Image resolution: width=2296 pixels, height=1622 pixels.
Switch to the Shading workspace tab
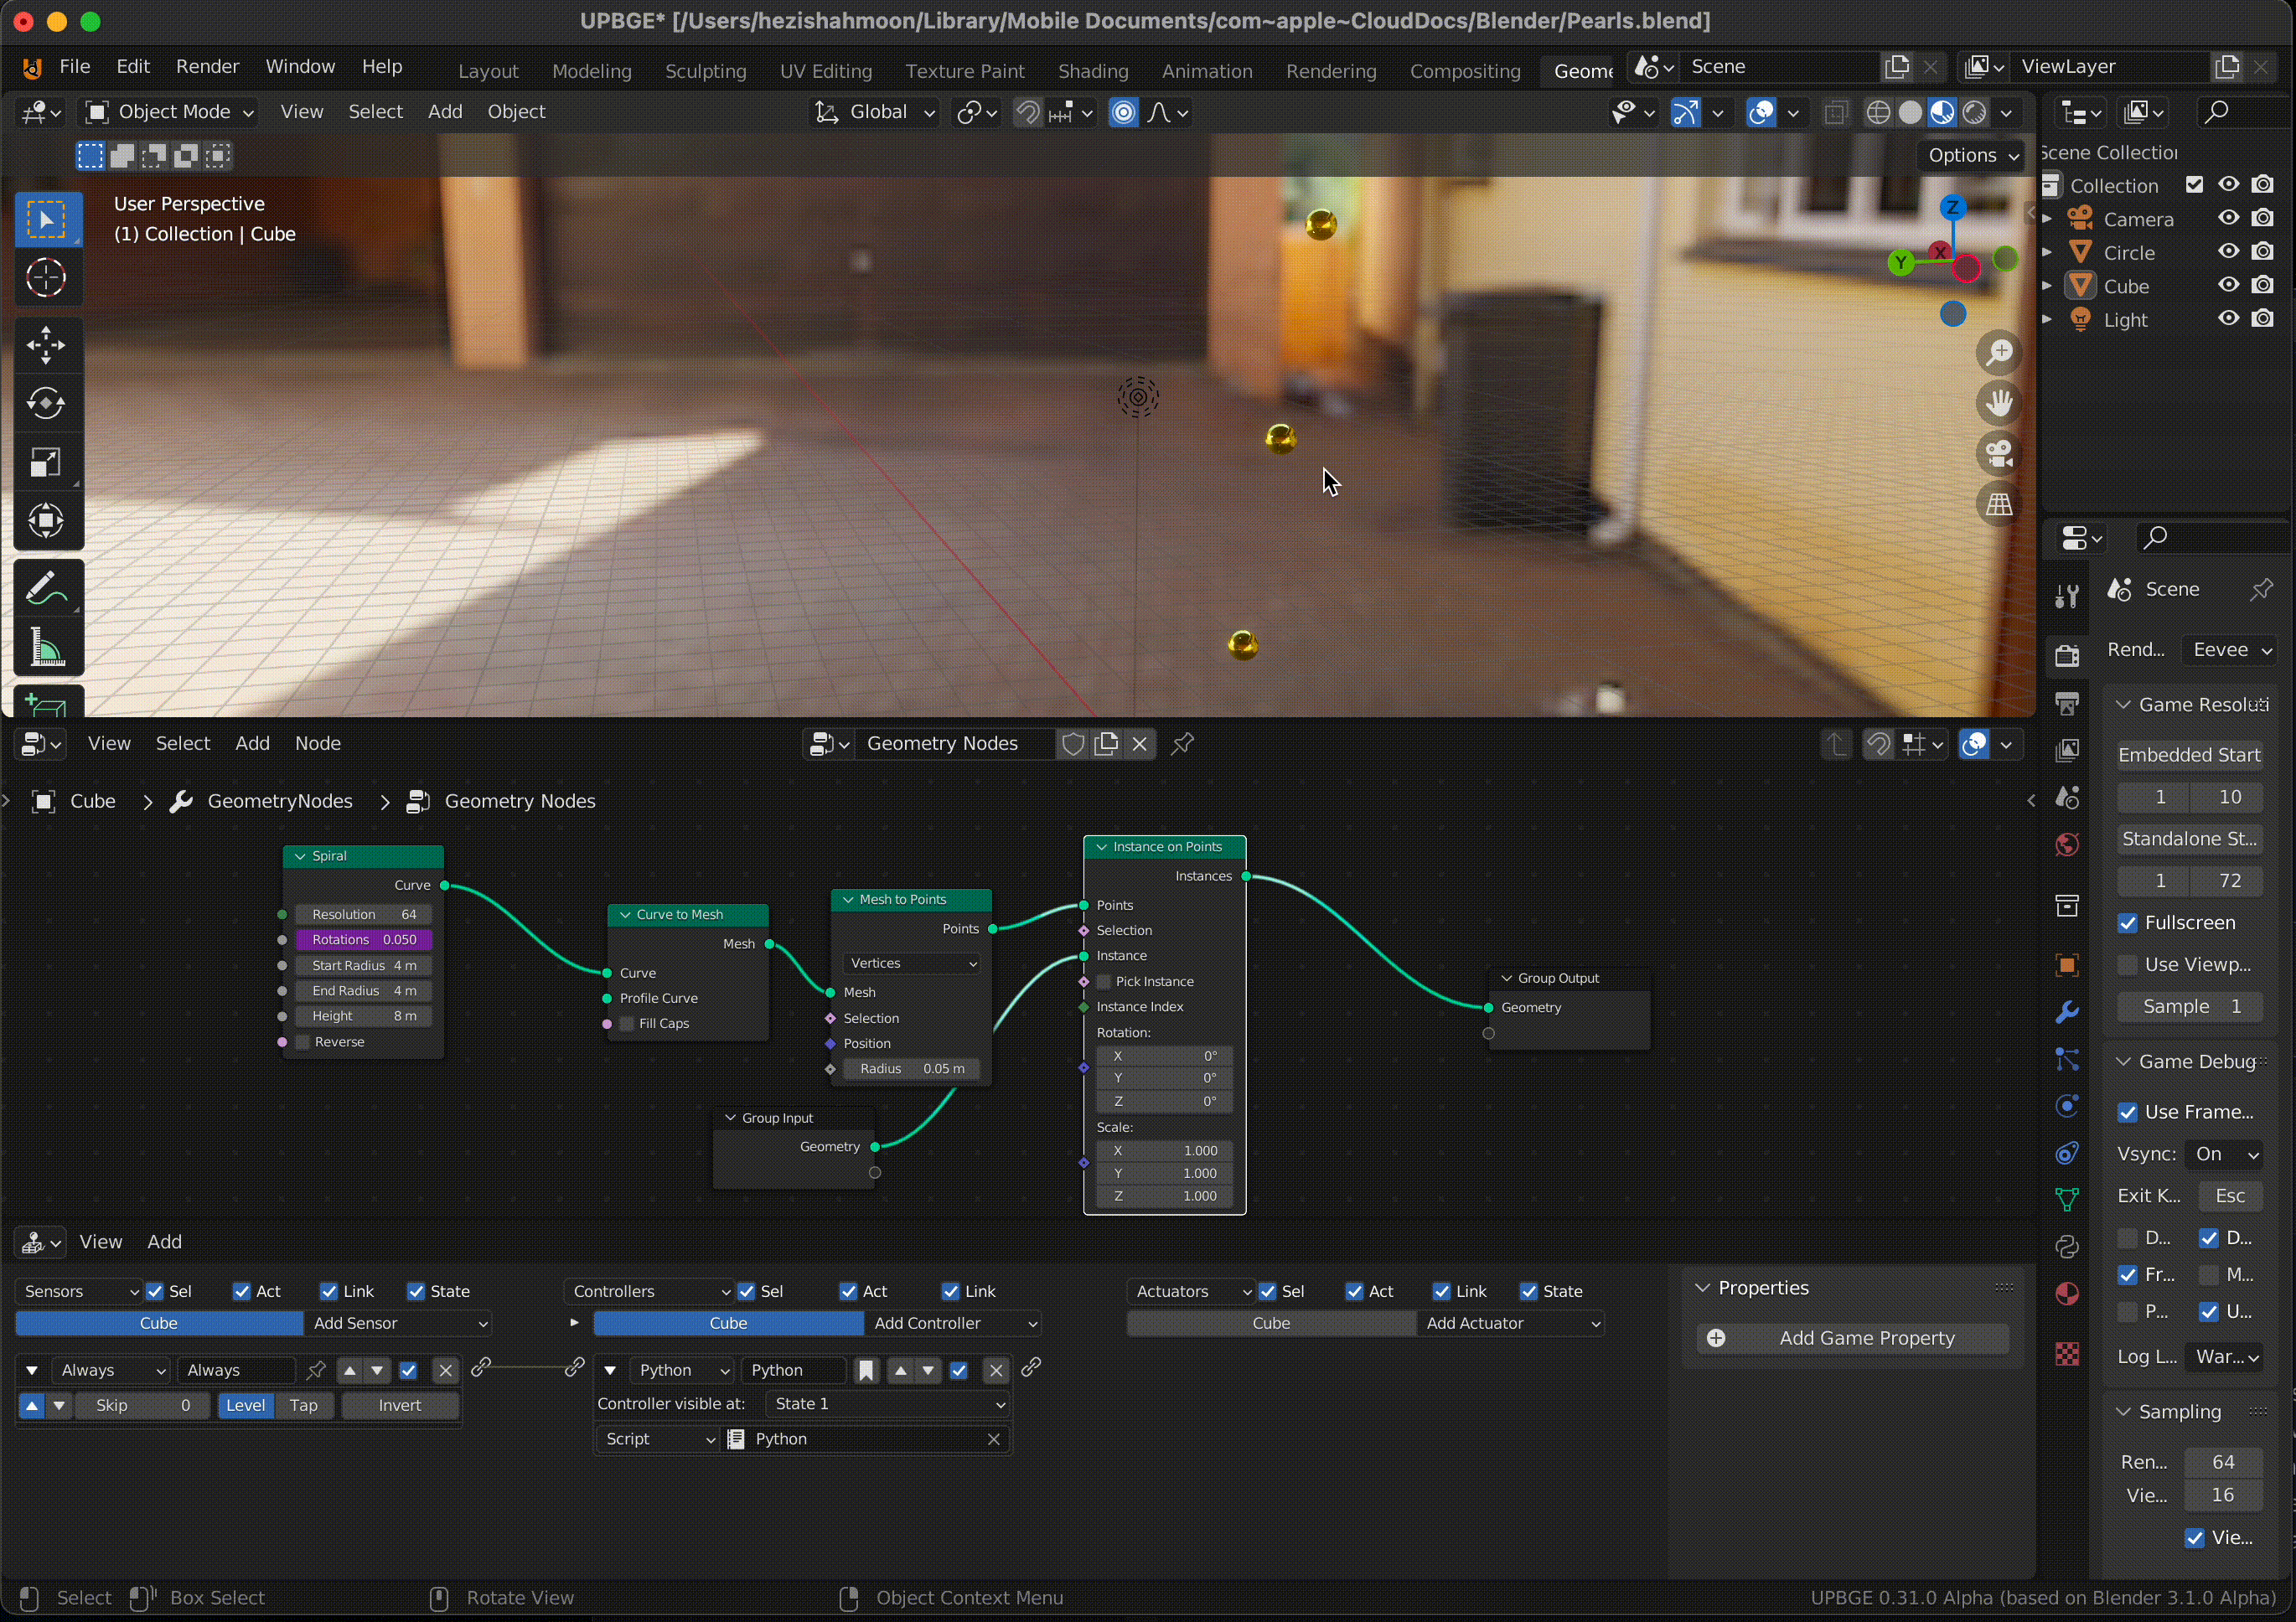pos(1092,71)
